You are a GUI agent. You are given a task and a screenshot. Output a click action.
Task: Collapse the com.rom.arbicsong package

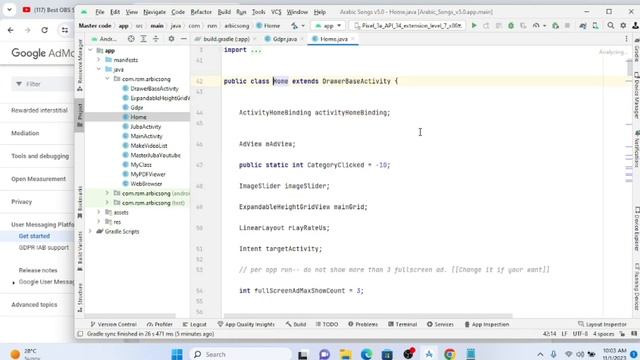click(107, 79)
